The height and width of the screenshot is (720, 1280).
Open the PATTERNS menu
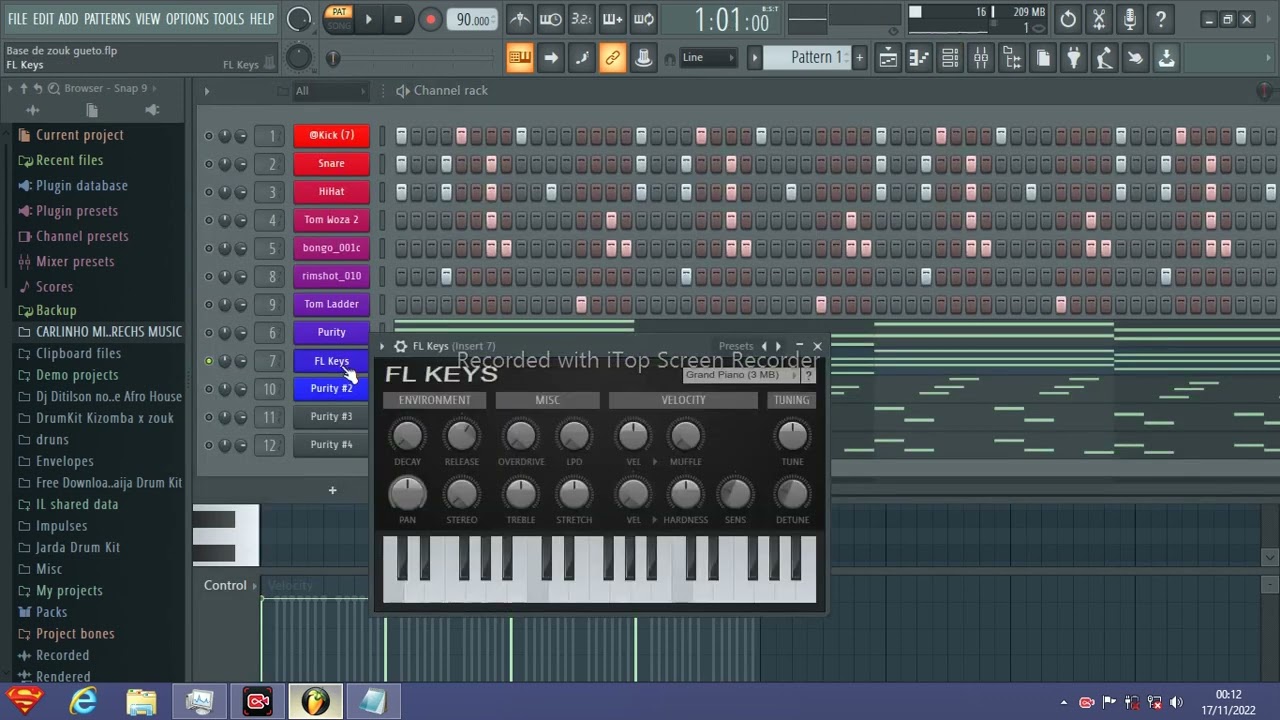(107, 19)
